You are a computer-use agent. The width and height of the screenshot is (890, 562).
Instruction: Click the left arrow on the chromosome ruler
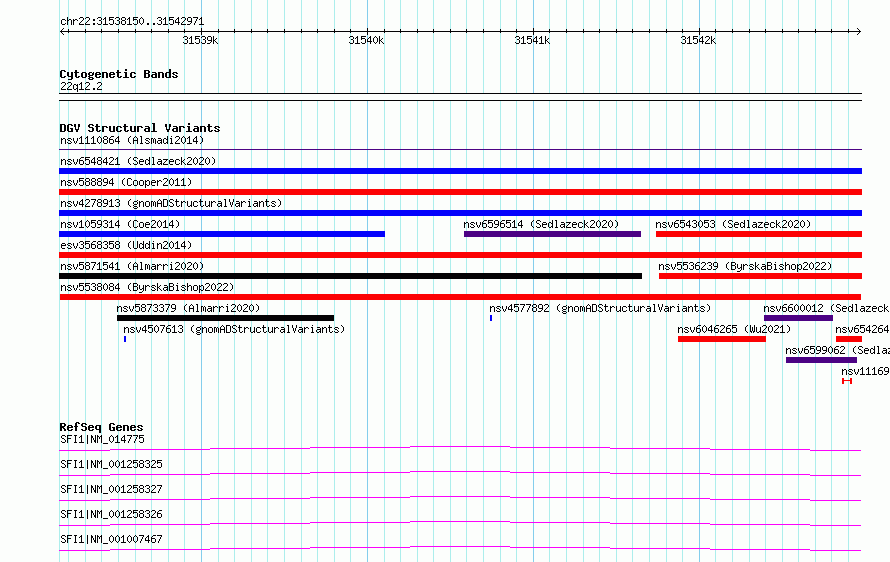click(62, 32)
